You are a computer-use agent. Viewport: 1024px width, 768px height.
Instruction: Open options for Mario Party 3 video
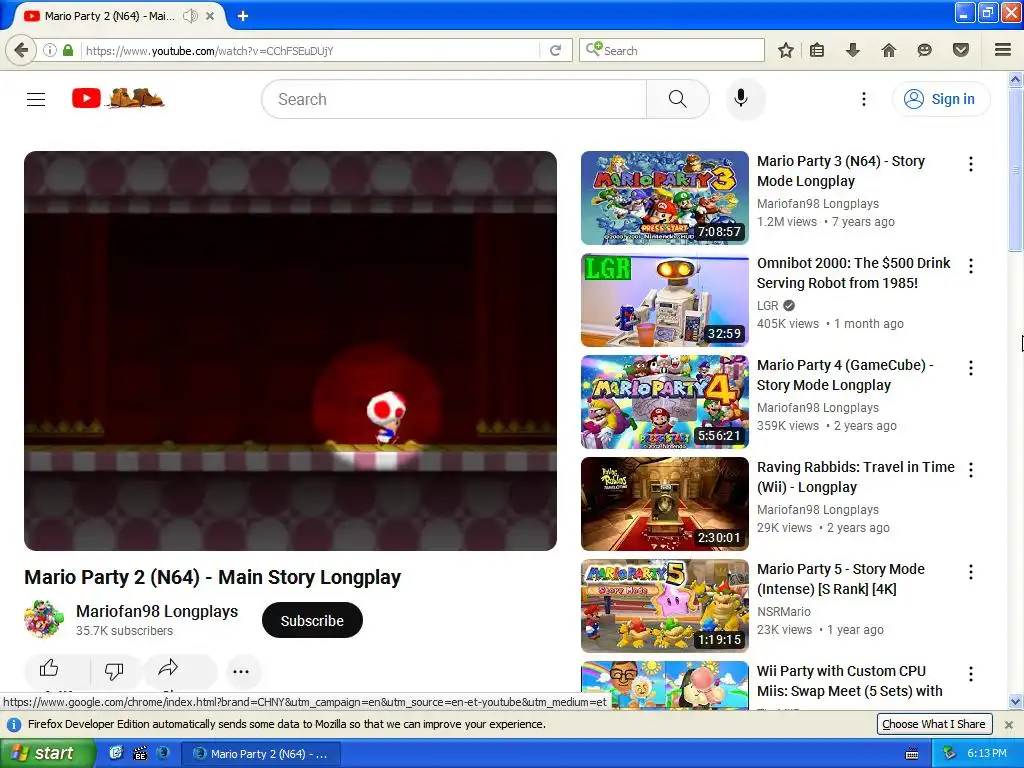(971, 164)
